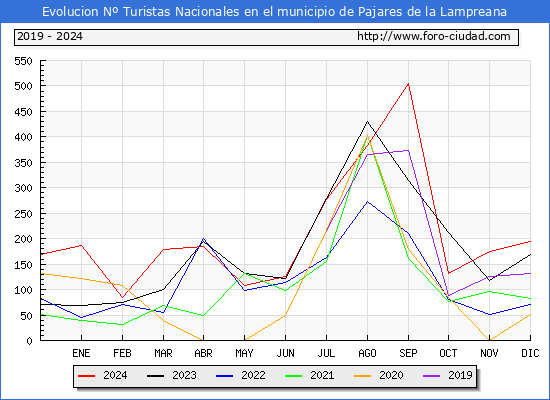Click the 500 y-axis value
The width and height of the screenshot is (550, 400).
pos(24,86)
